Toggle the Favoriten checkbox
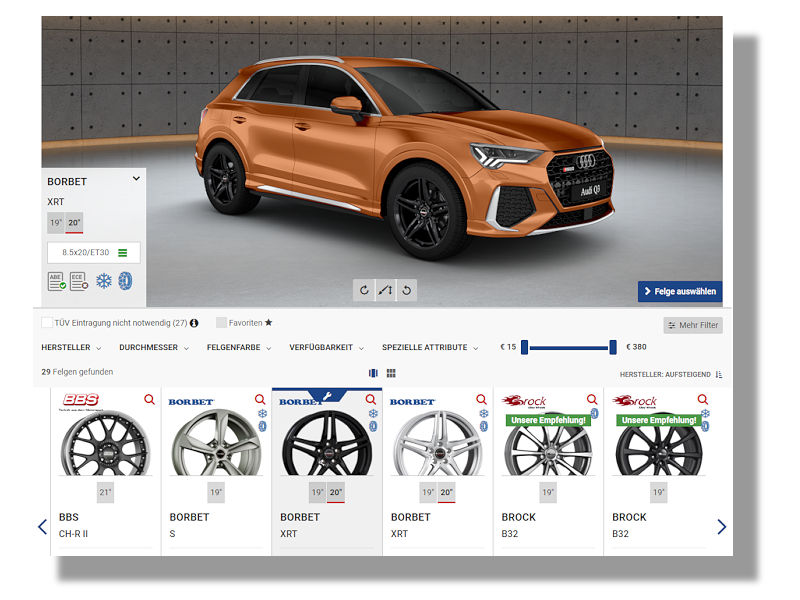Viewport: 800px width, 600px height. pos(221,322)
